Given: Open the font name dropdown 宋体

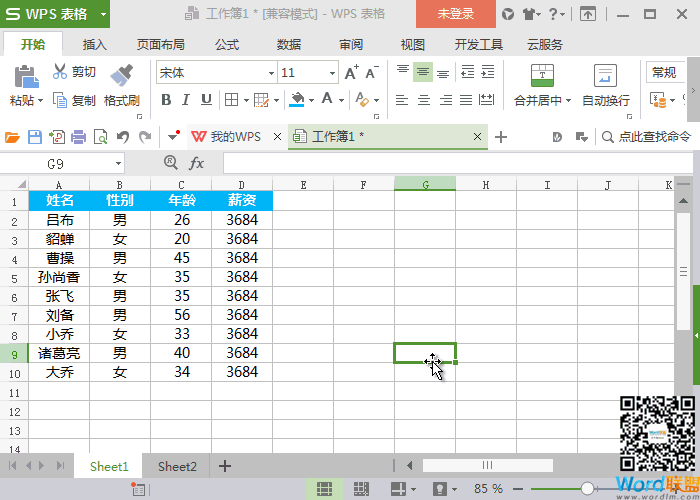Looking at the screenshot, I should click(x=271, y=73).
